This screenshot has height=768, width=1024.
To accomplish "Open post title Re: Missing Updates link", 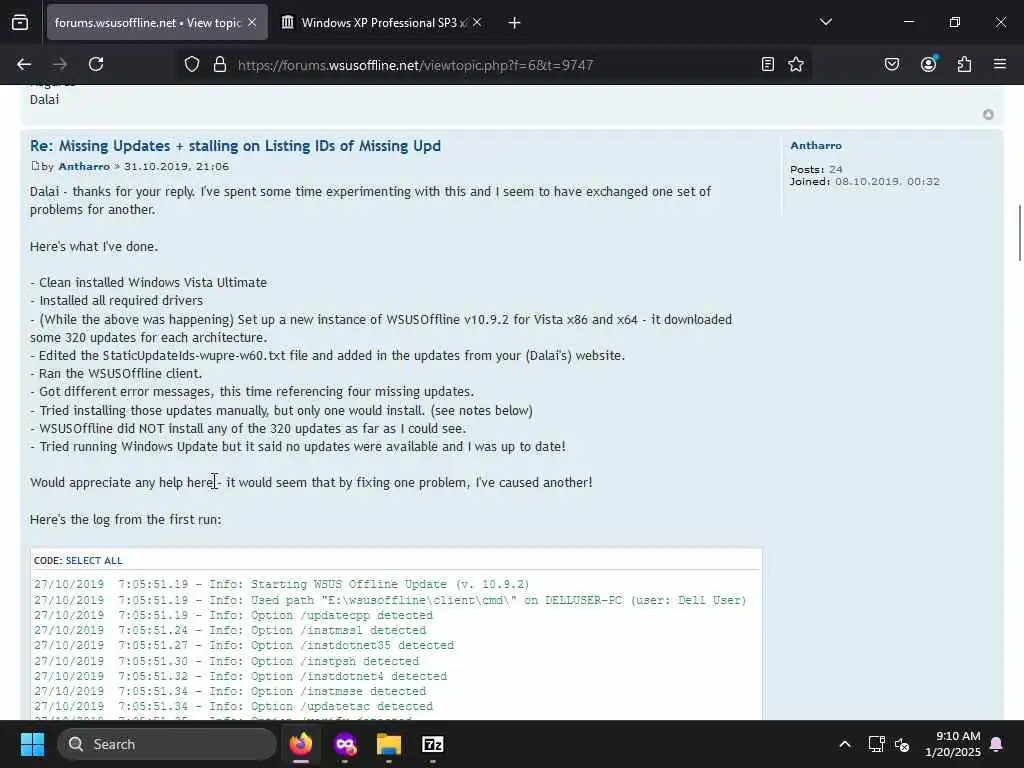I will tap(235, 146).
